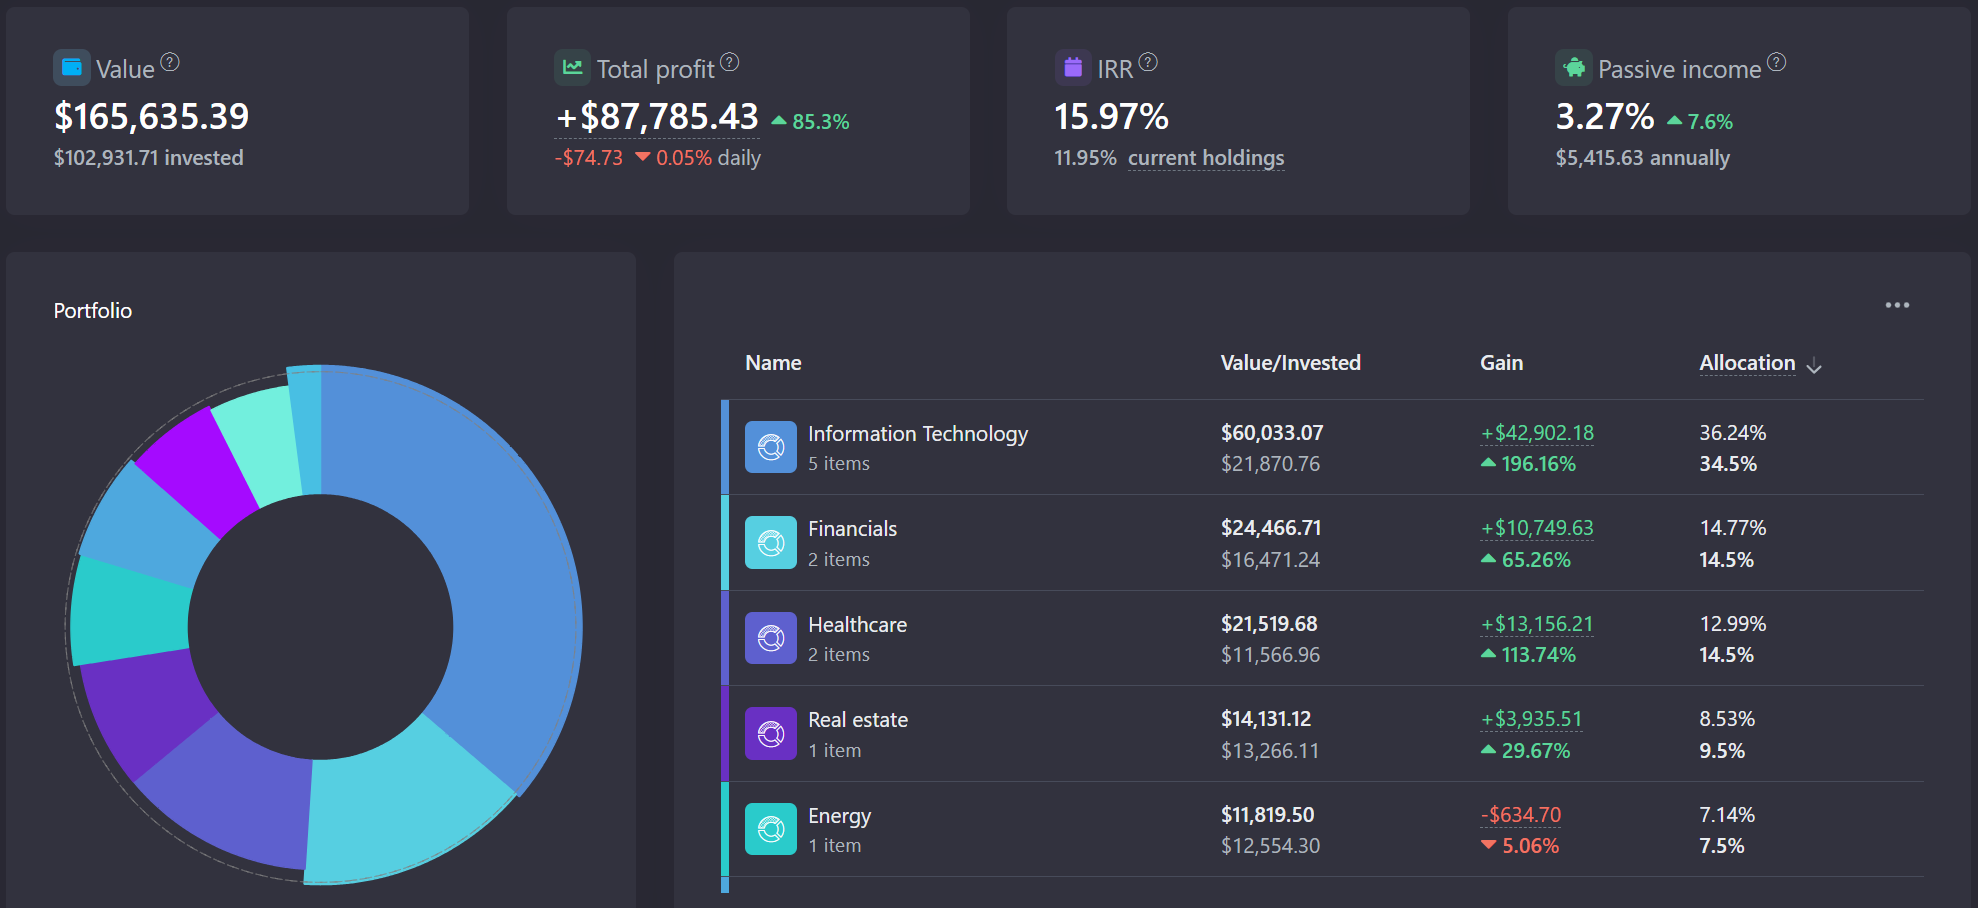Click the Total profit chart icon

pyautogui.click(x=571, y=66)
